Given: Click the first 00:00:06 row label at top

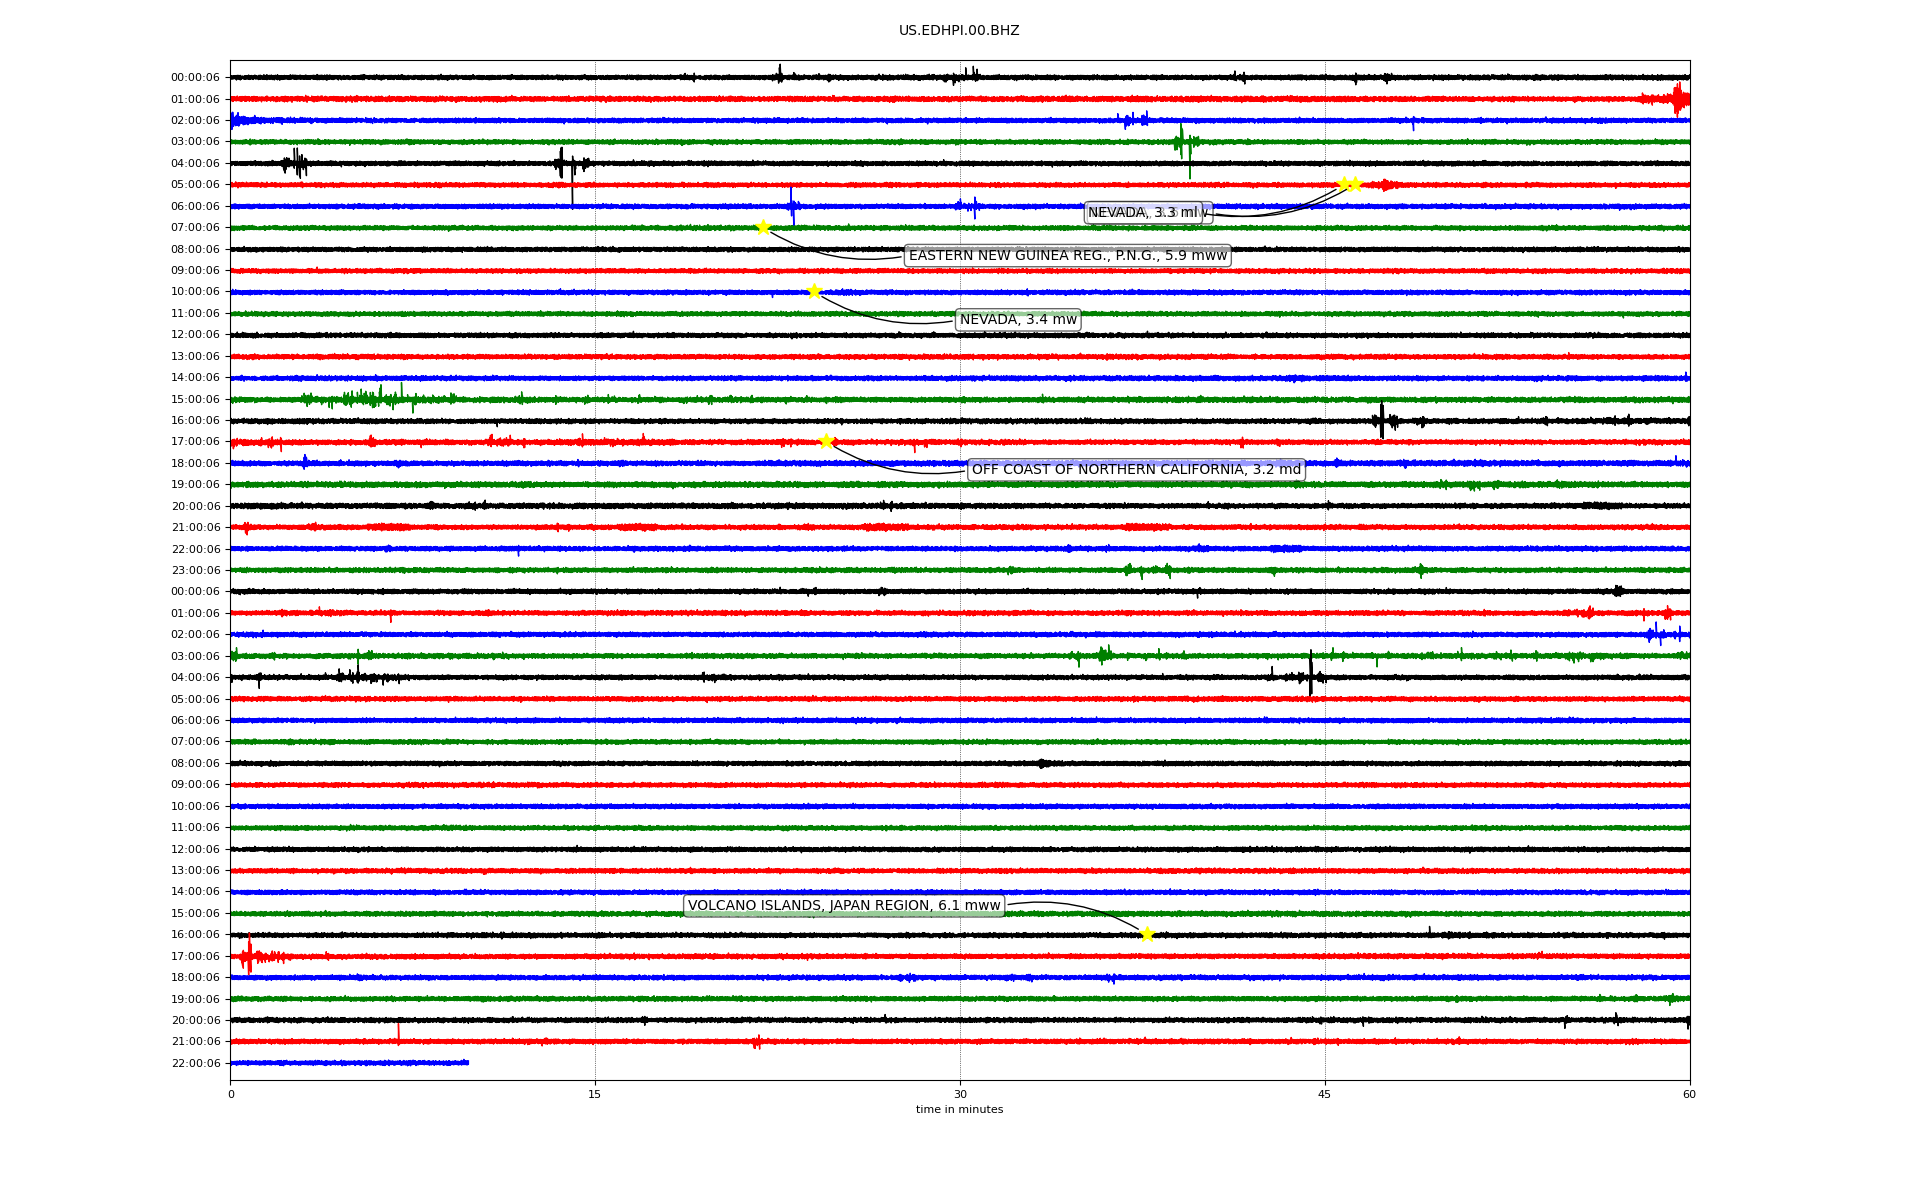Looking at the screenshot, I should pyautogui.click(x=195, y=77).
